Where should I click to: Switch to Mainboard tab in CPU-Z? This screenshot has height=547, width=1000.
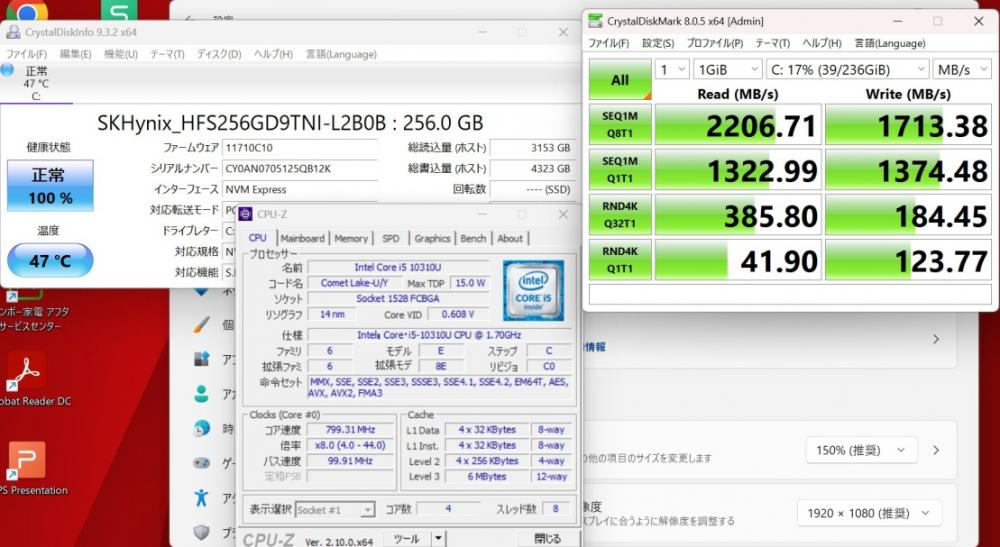coord(302,238)
